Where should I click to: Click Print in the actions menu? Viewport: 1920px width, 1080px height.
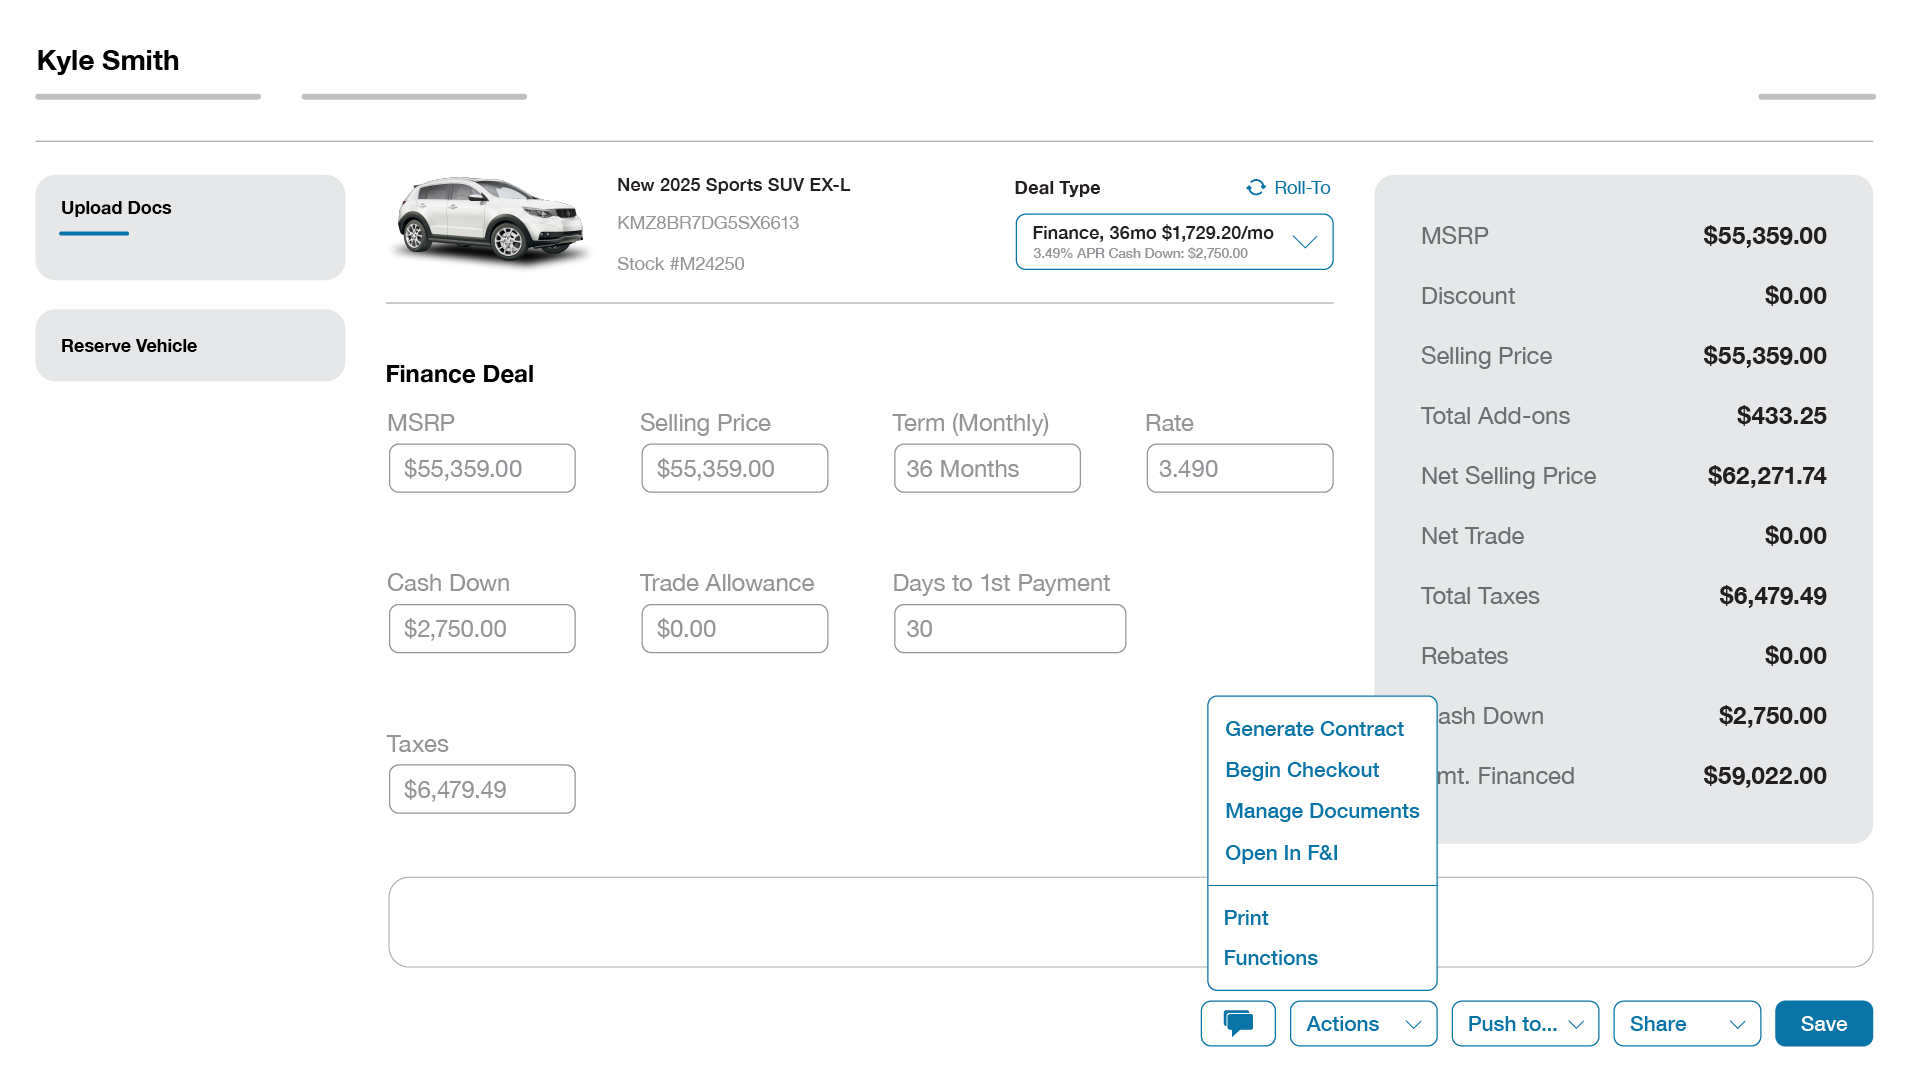click(1245, 917)
